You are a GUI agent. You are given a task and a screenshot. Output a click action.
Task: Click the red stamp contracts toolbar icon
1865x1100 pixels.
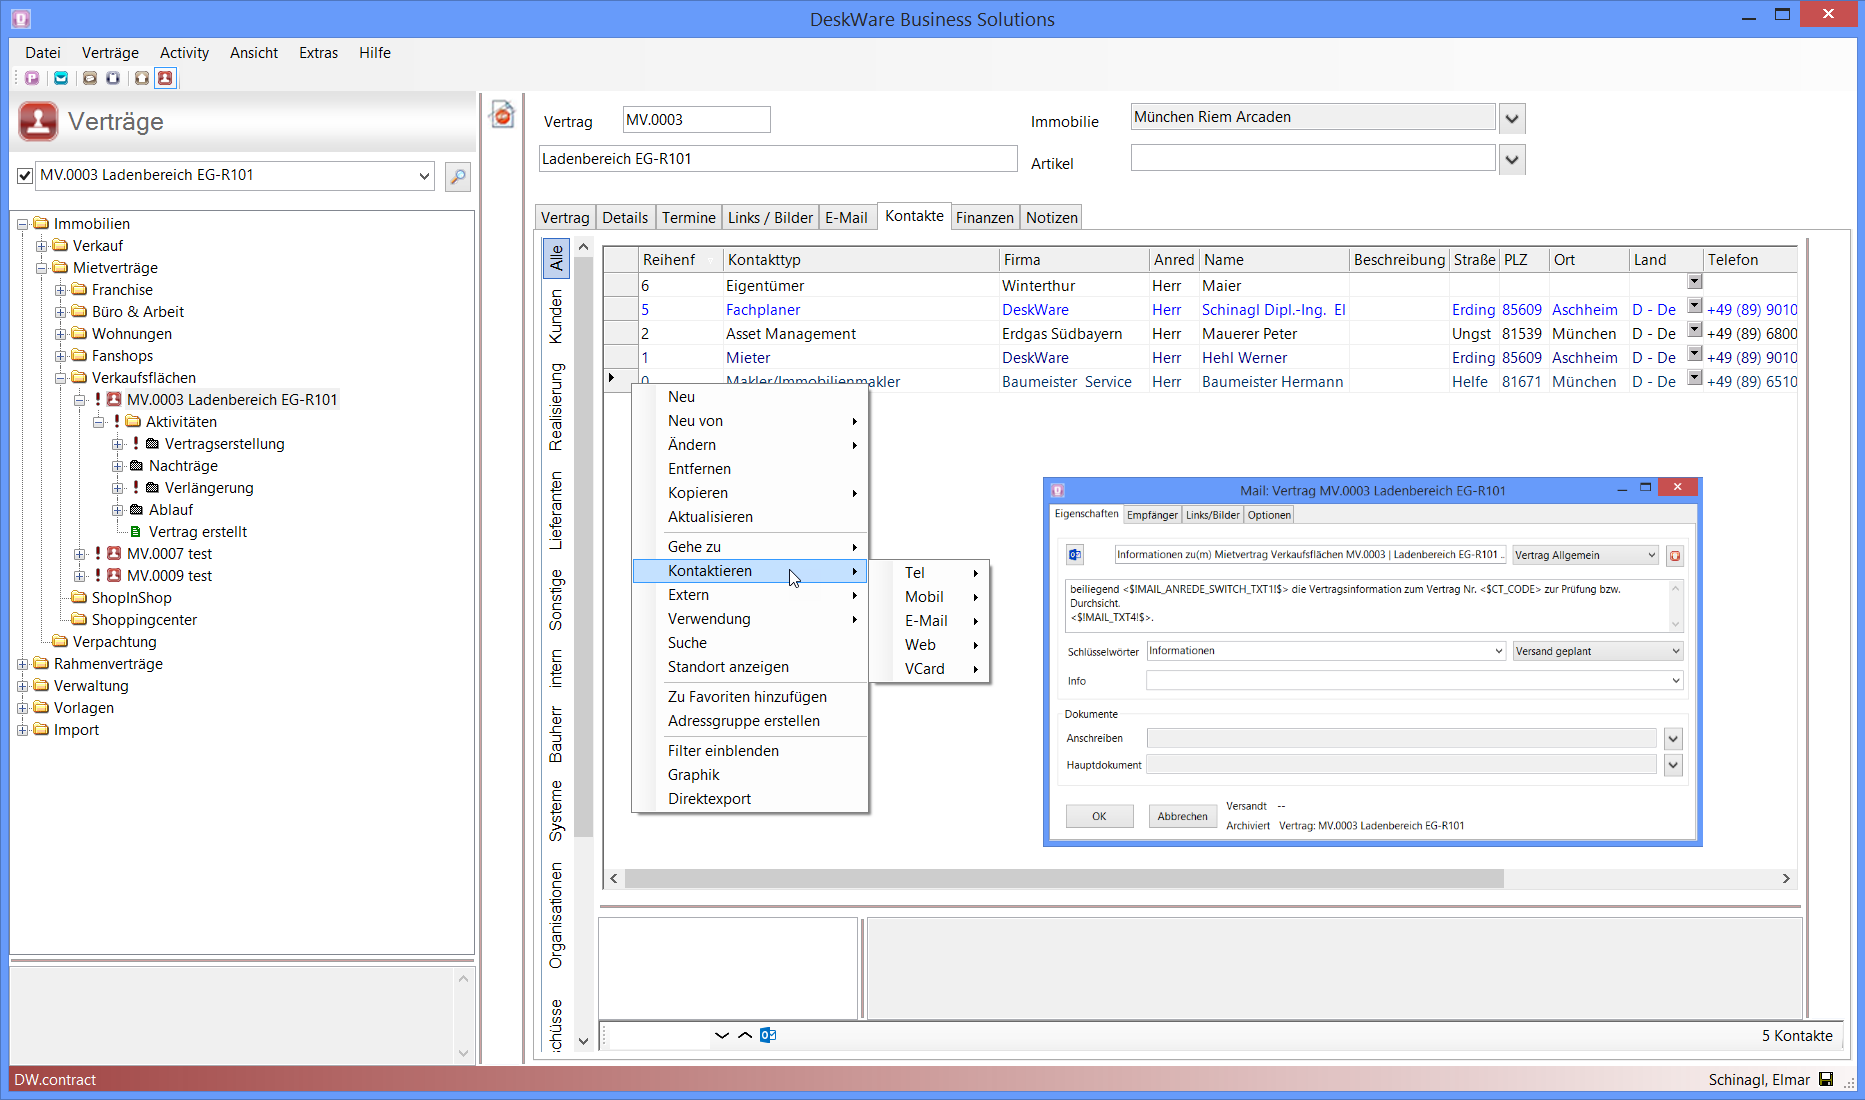pos(165,78)
